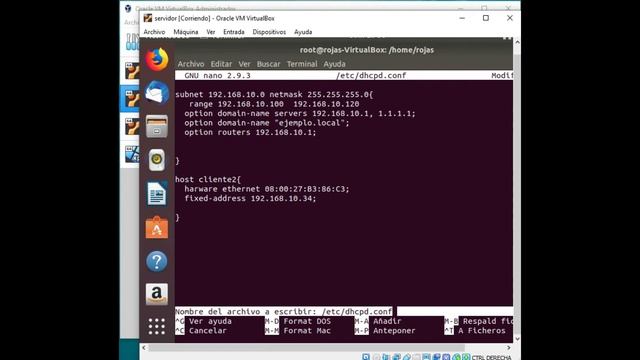Open VirtualBox window Ver menu

(211, 32)
